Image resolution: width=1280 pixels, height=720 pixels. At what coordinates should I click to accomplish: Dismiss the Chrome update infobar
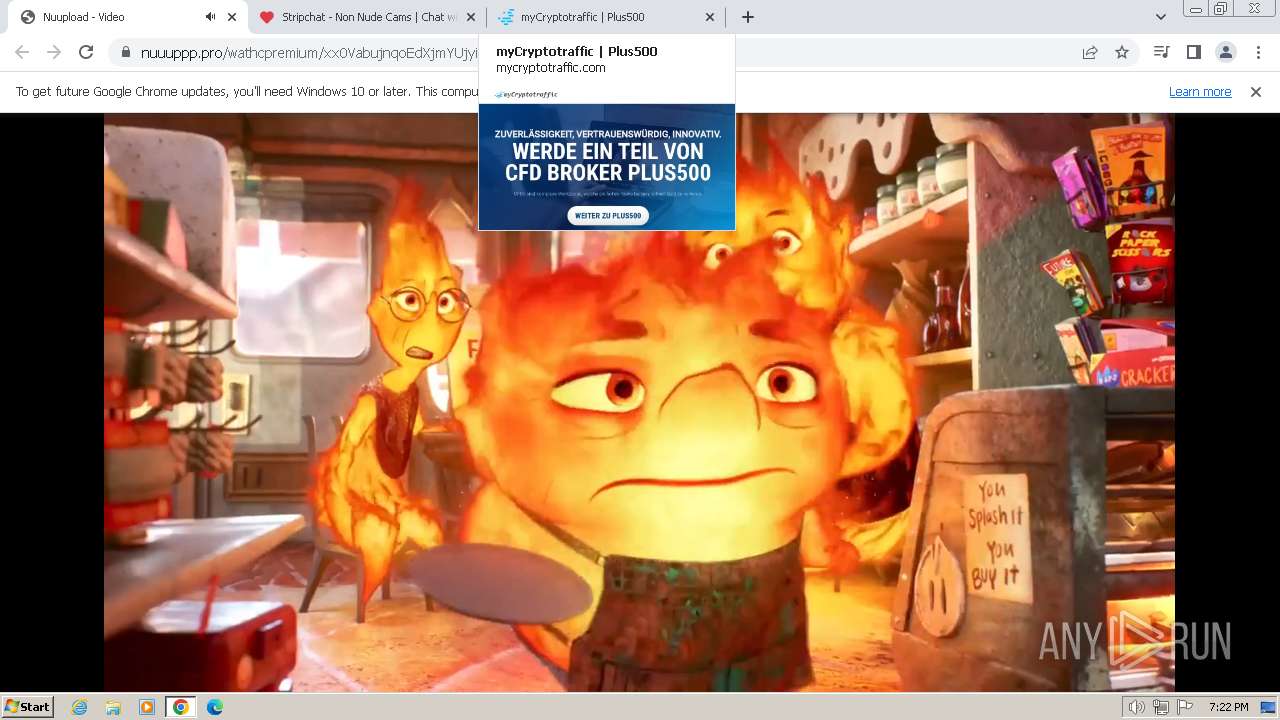[1256, 92]
